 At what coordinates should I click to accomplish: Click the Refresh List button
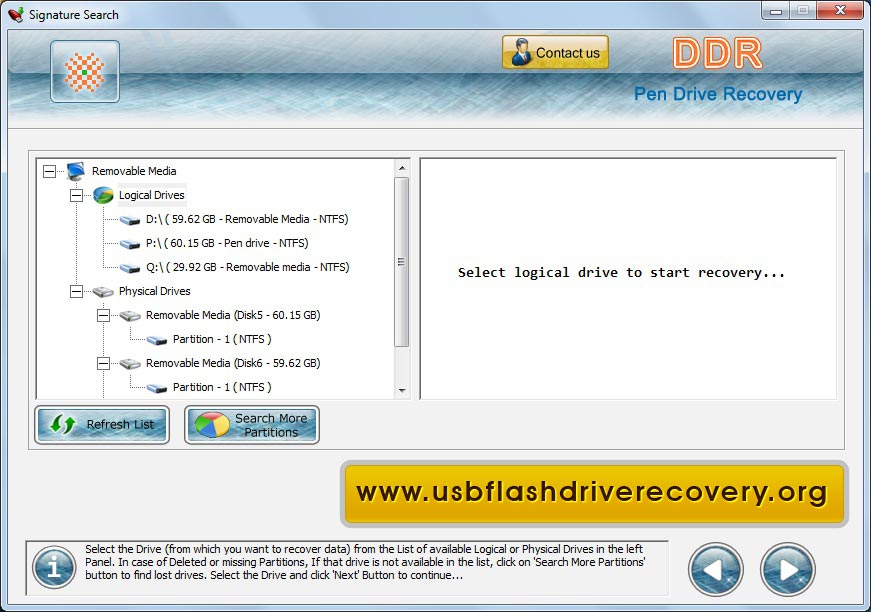[x=102, y=425]
